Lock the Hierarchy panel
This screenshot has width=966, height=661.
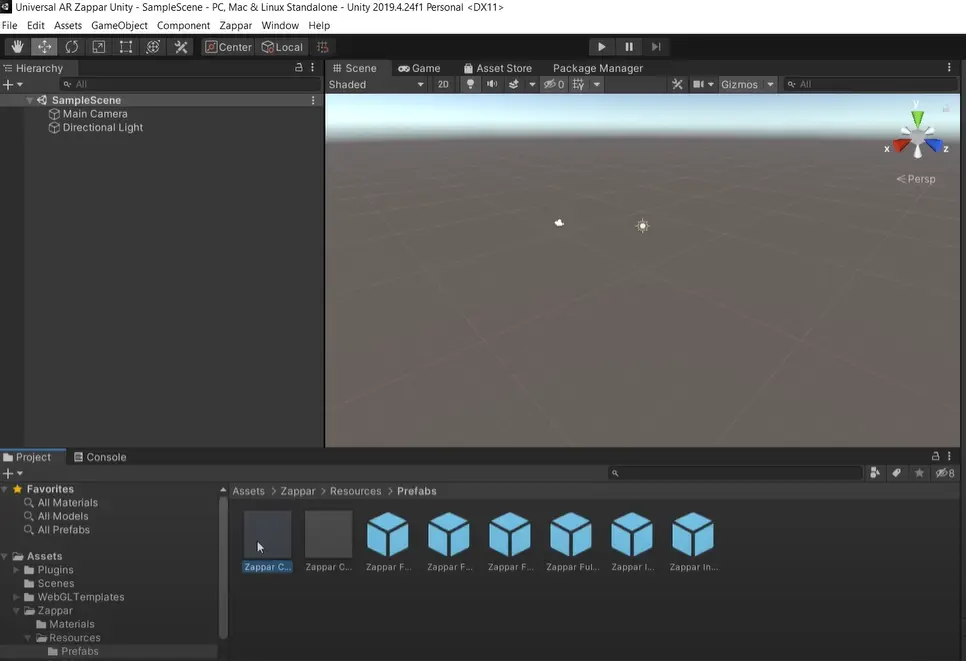point(299,67)
